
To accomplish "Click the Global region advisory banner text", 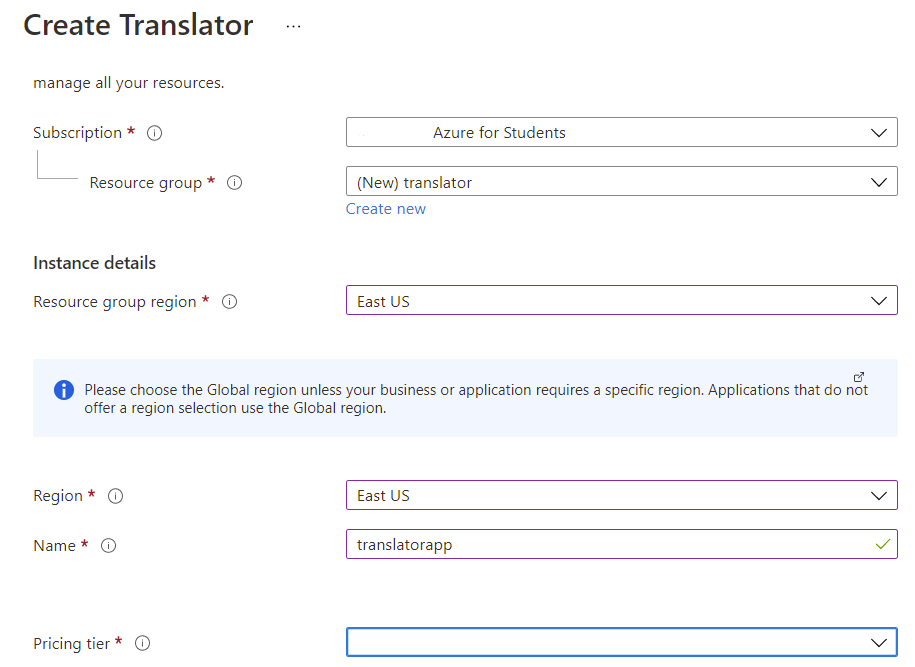I will (470, 399).
